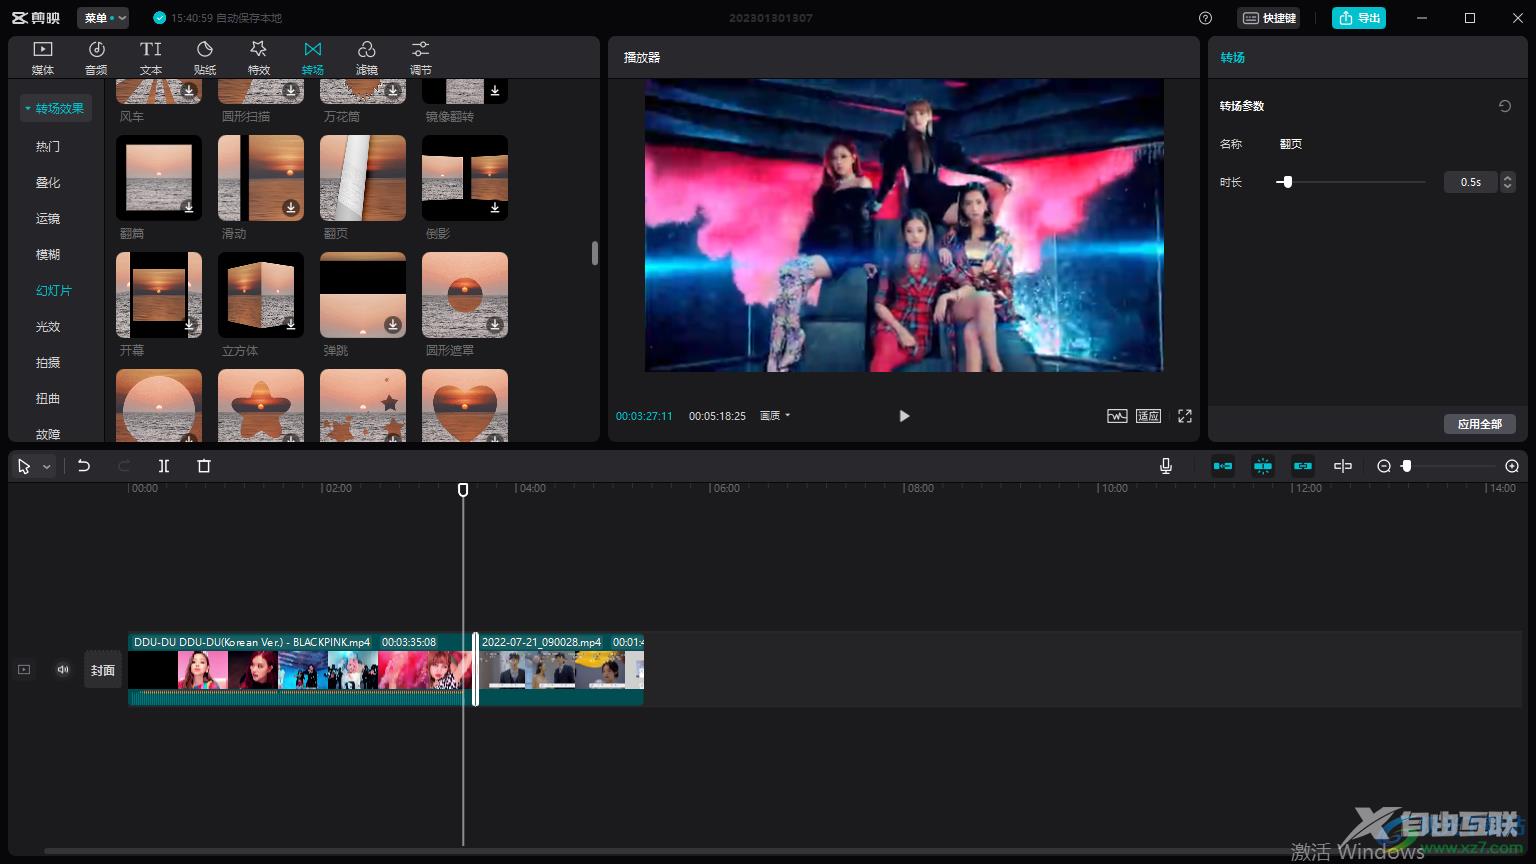Open the help question-mark icon
This screenshot has width=1536, height=864.
(1205, 18)
